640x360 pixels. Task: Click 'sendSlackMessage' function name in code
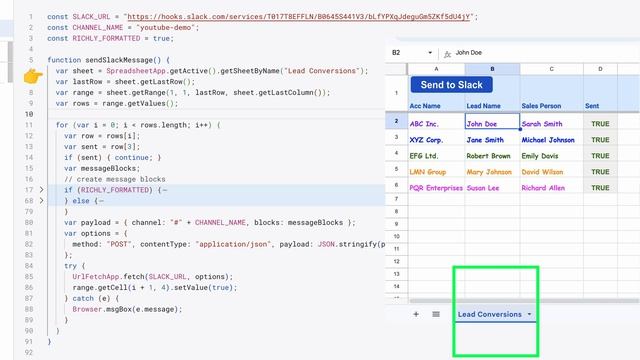coord(118,60)
